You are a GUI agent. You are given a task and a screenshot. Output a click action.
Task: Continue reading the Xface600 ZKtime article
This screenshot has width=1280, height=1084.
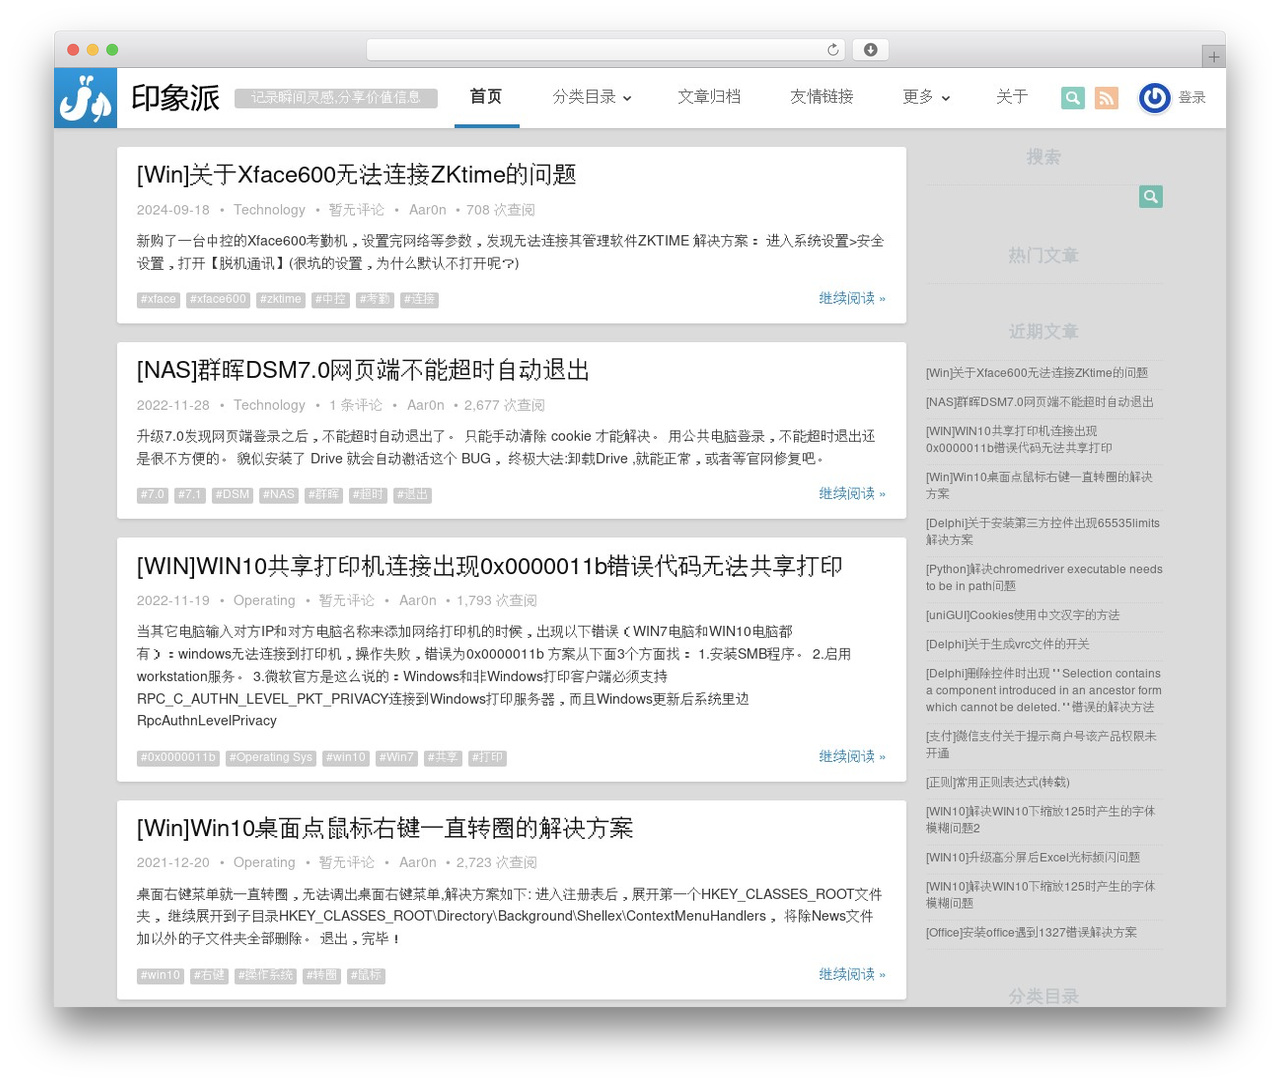point(852,298)
